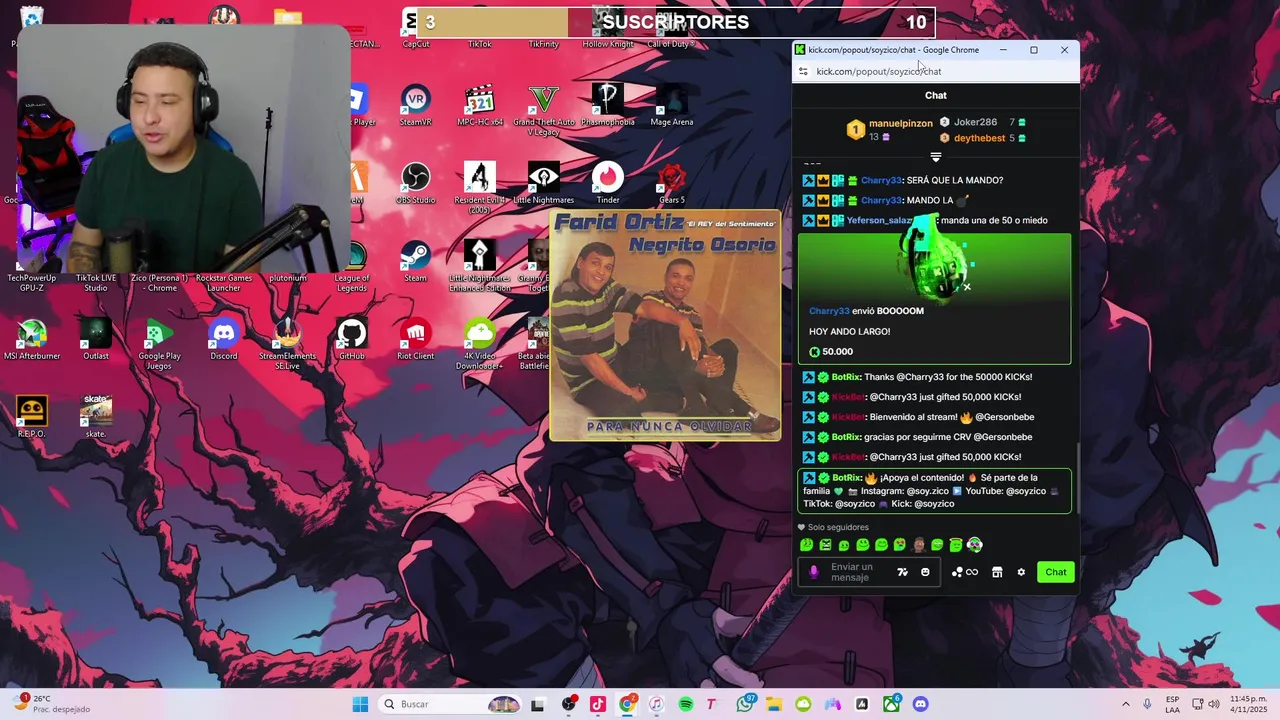
Task: Dismiss the BOOOOOM gift animation
Action: 967,287
